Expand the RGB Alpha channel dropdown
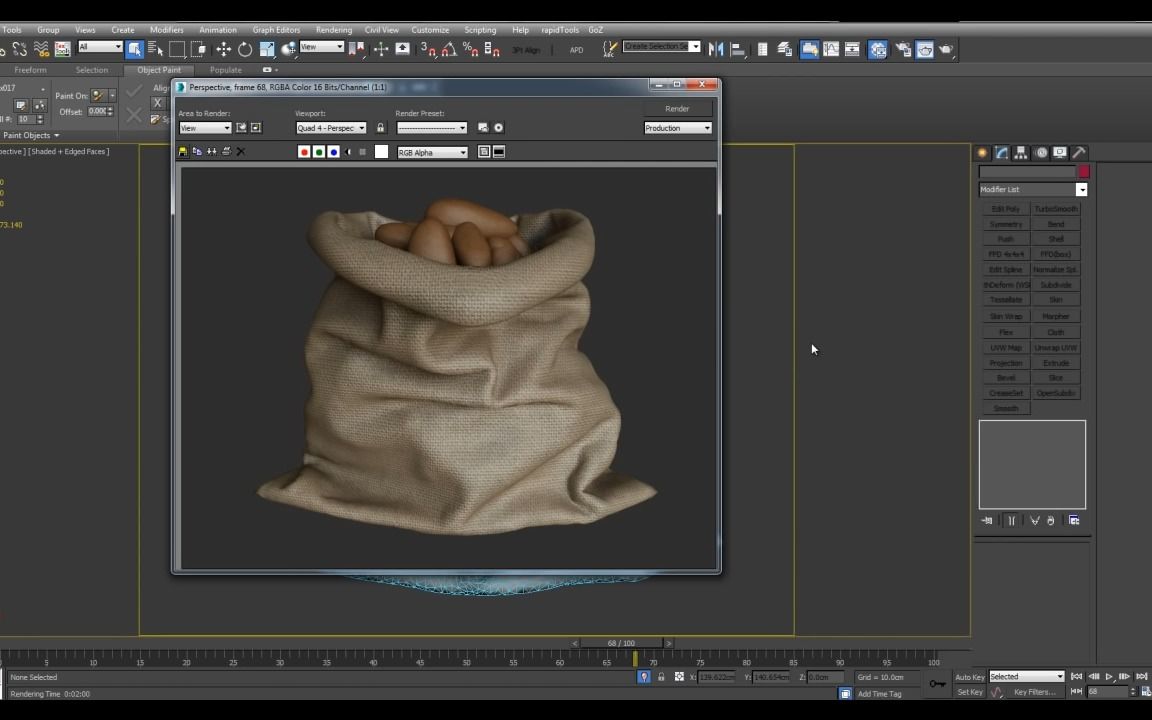The width and height of the screenshot is (1152, 720). point(432,153)
